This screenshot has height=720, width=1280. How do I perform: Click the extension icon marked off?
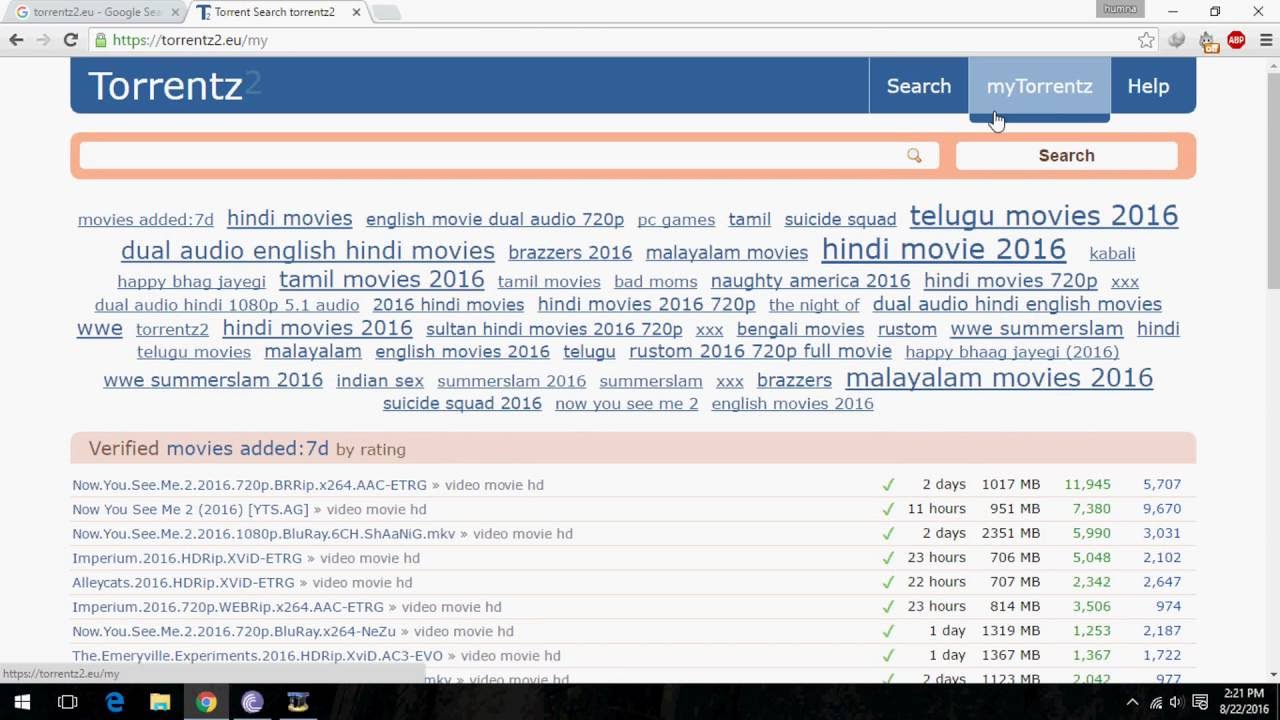click(1207, 41)
